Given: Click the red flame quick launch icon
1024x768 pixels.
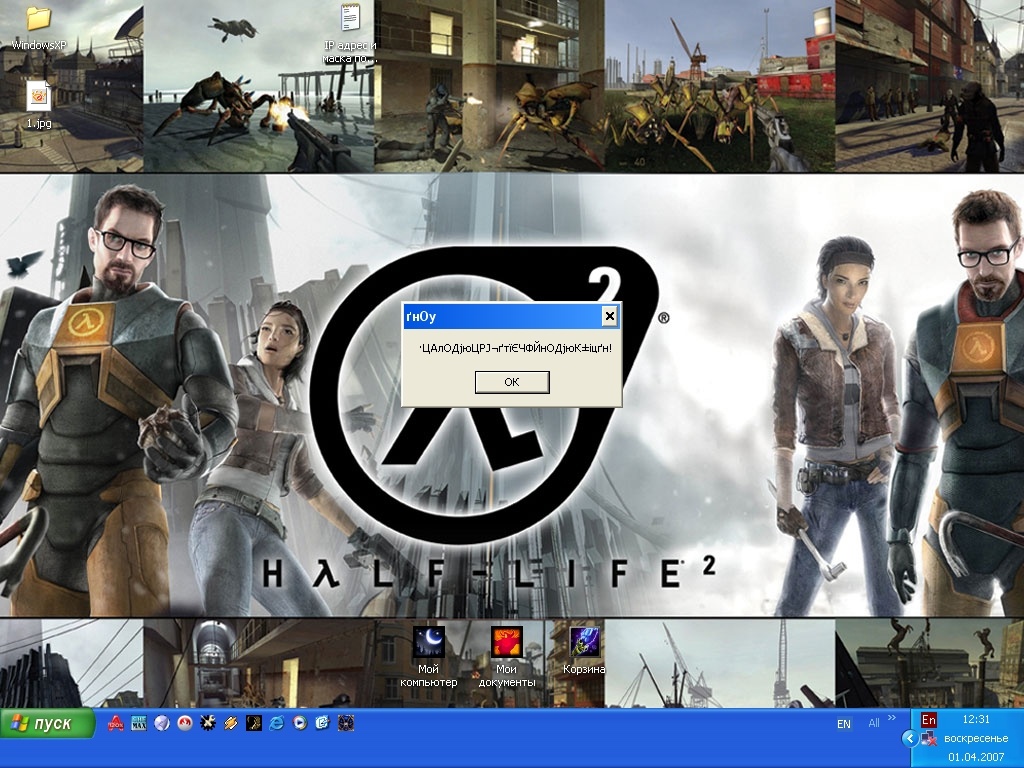Looking at the screenshot, I should [185, 723].
